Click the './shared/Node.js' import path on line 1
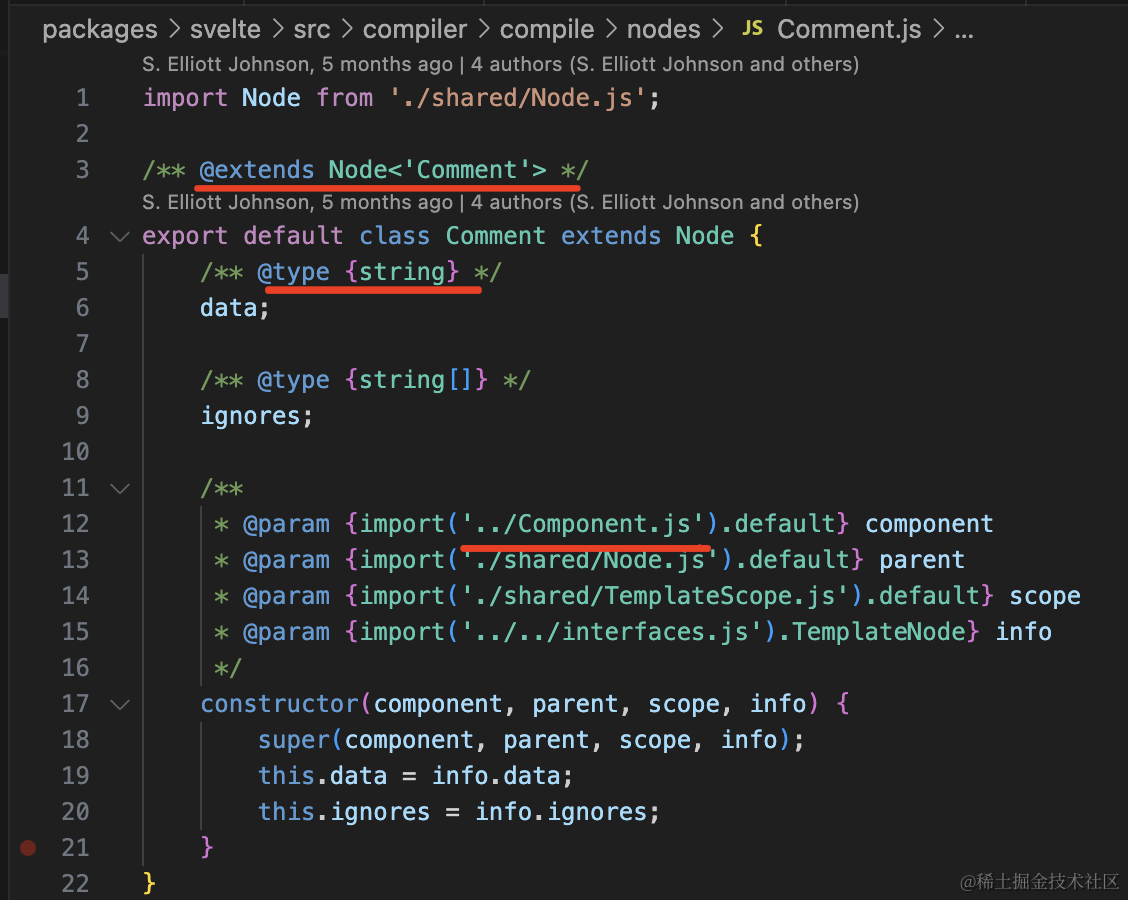Viewport: 1128px width, 900px height. click(x=524, y=98)
